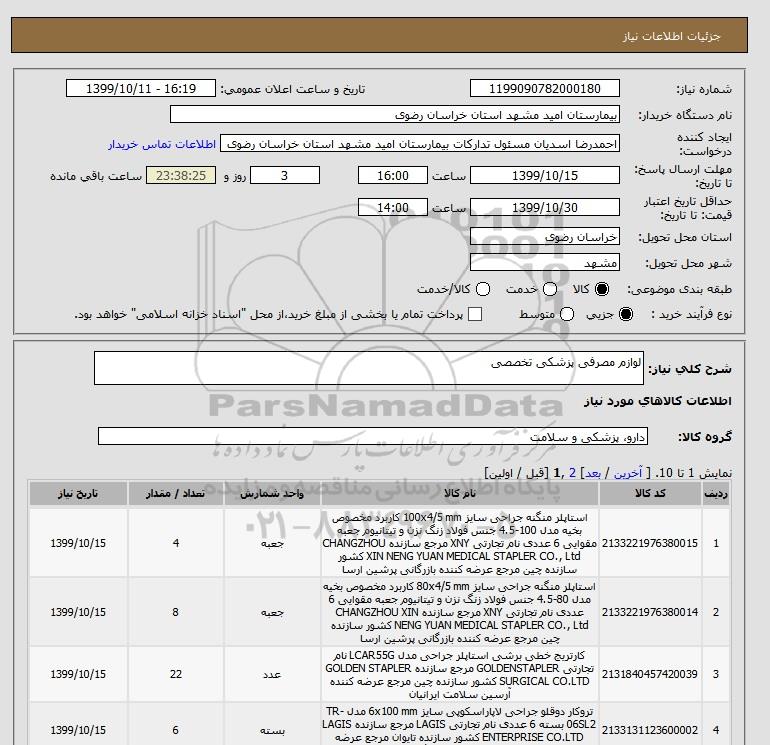Viewport: 770px width, 745px height.
Task: Select product code 2133221976380014
Action: 650,612
